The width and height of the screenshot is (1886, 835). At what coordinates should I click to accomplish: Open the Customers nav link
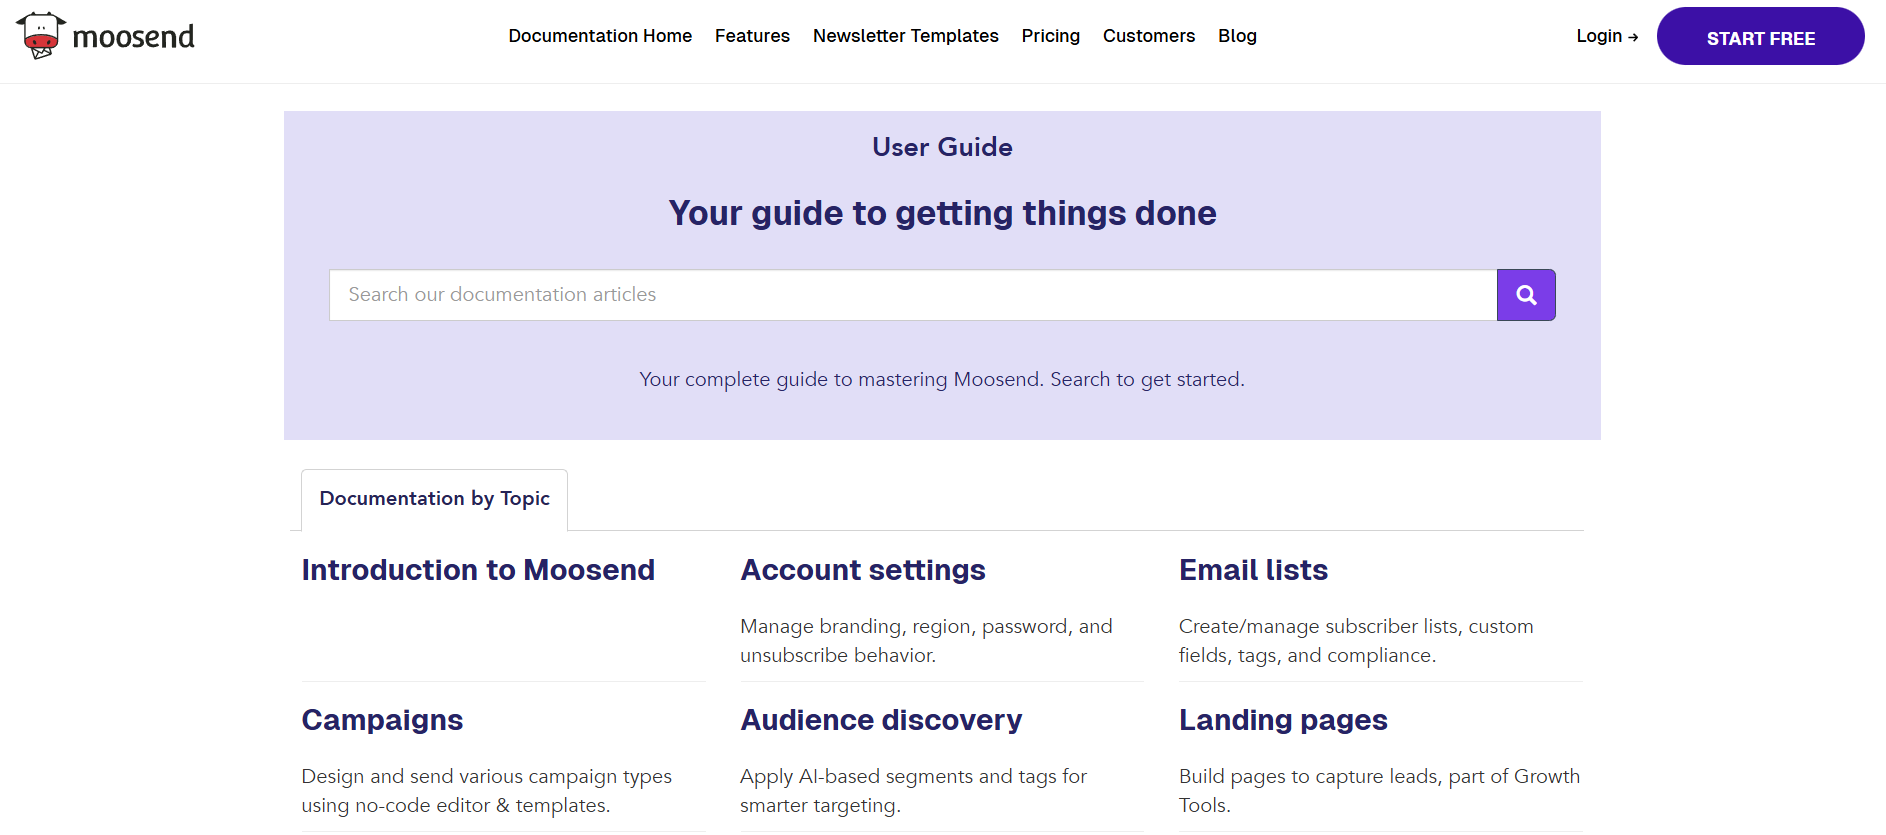tap(1148, 36)
